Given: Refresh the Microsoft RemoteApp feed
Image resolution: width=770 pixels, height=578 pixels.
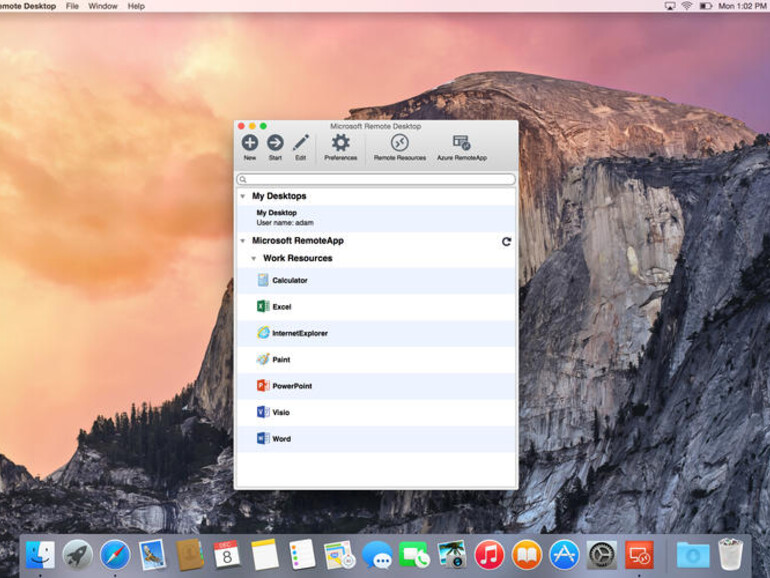Looking at the screenshot, I should [x=506, y=242].
